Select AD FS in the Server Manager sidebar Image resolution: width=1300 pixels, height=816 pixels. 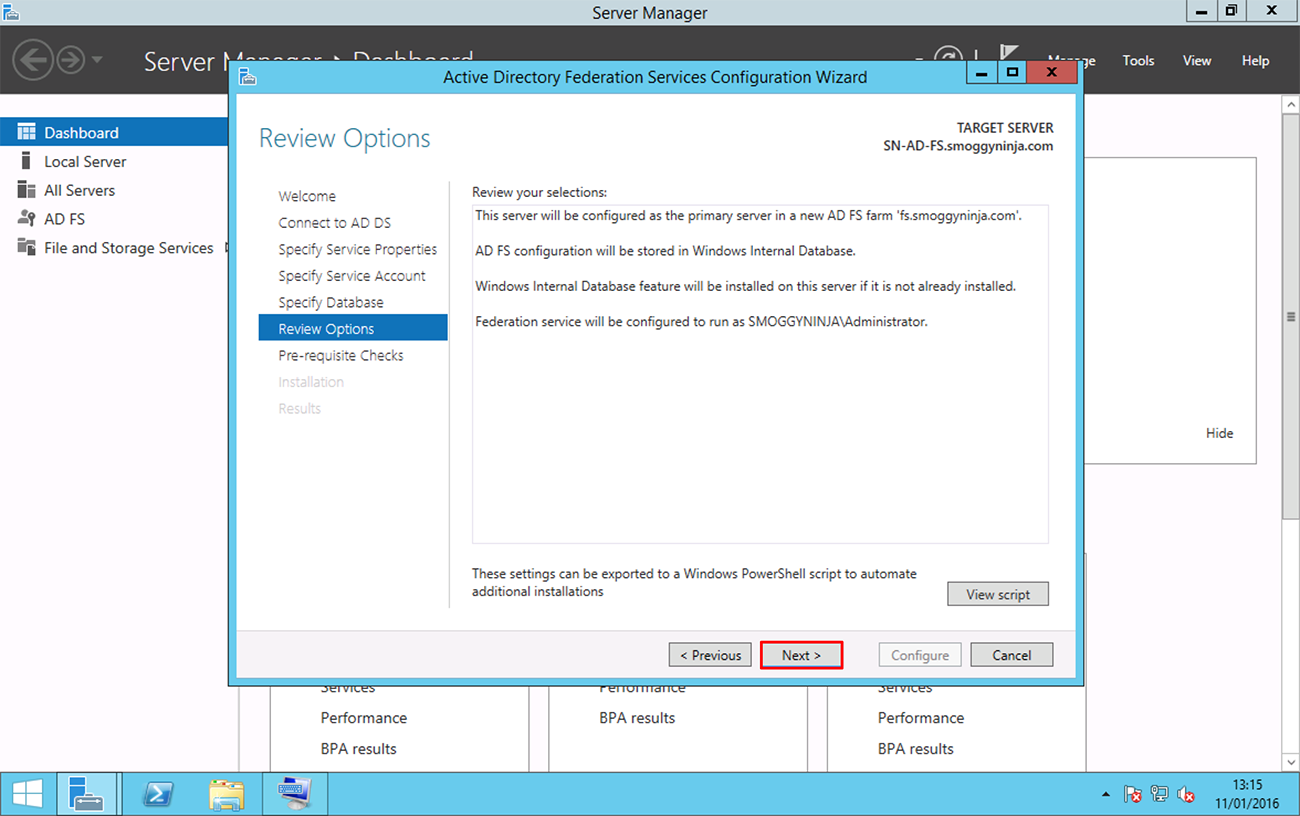coord(79,218)
